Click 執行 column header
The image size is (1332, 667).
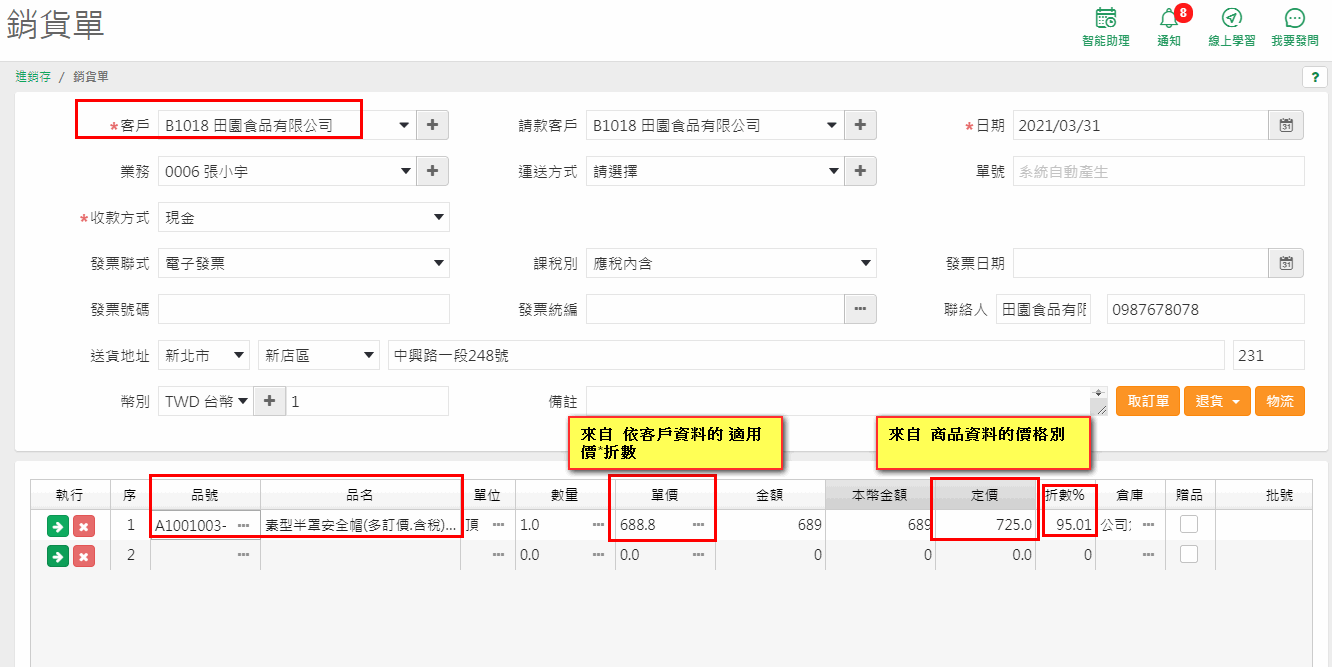(x=70, y=495)
